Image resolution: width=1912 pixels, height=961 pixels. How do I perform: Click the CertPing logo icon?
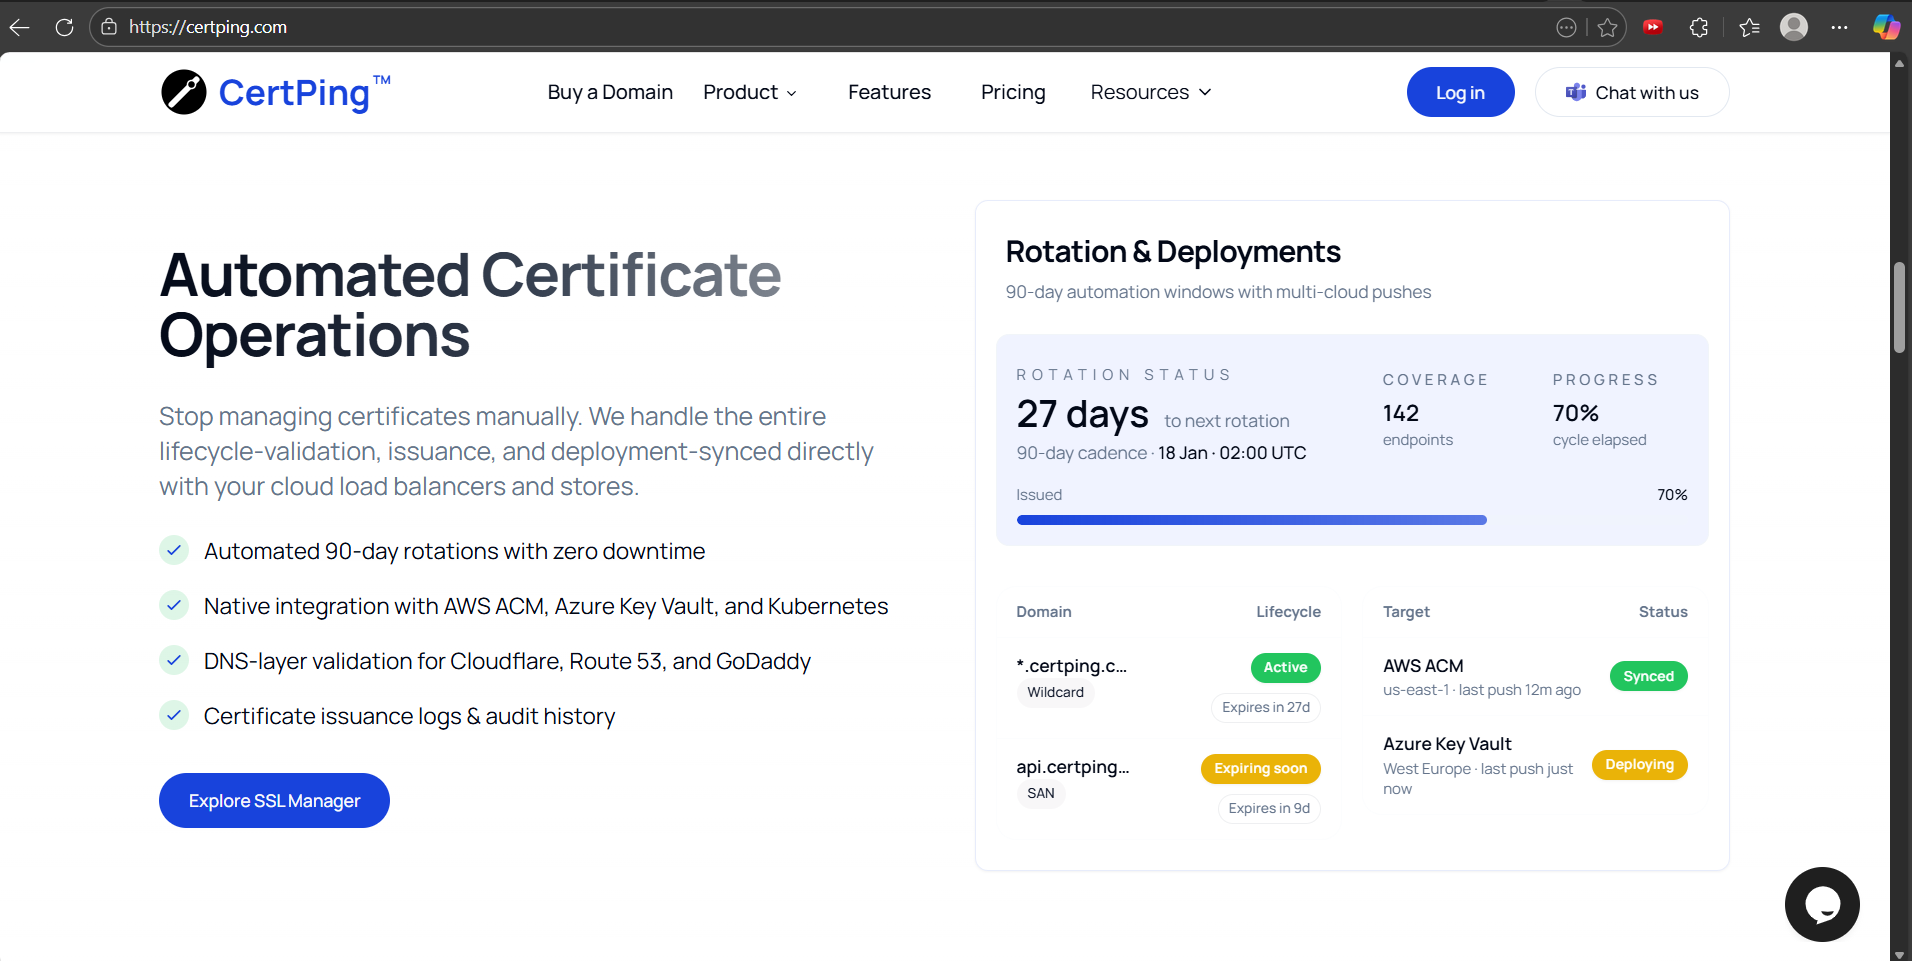click(x=184, y=92)
